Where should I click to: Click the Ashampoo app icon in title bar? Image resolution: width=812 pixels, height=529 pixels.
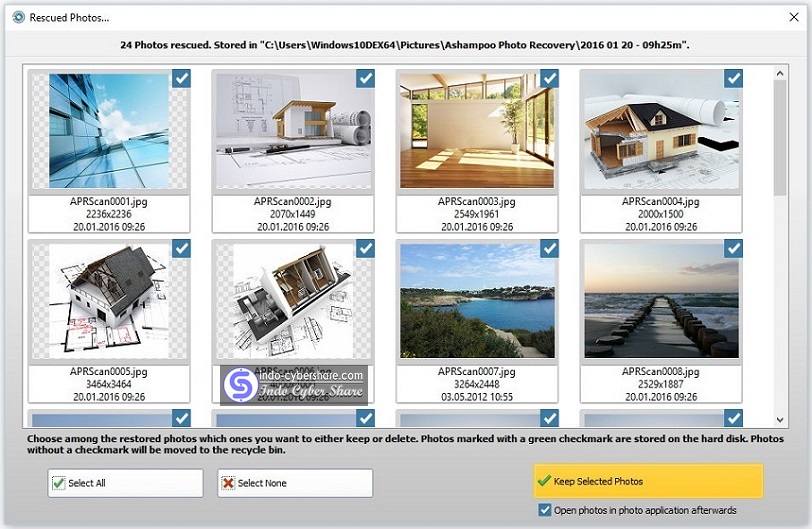pyautogui.click(x=19, y=17)
